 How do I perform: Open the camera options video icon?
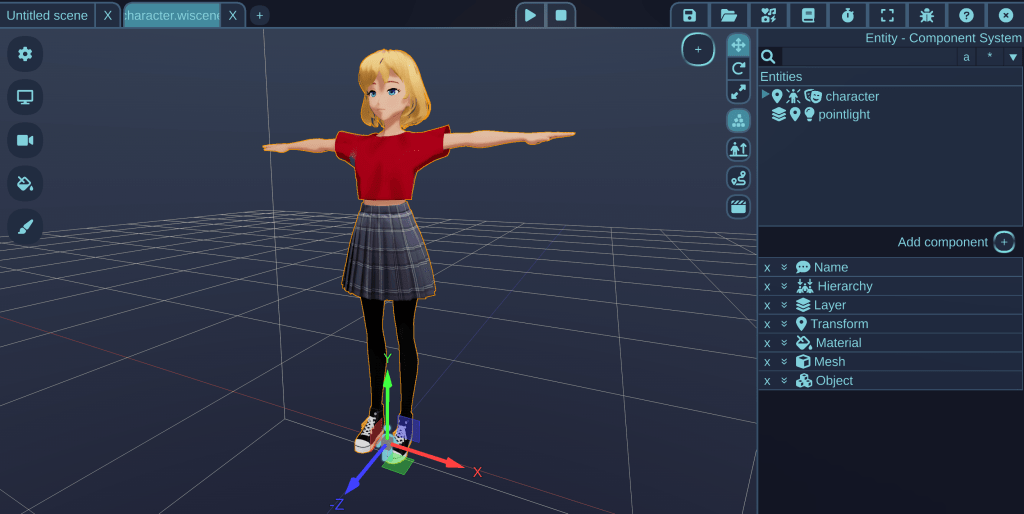coord(25,140)
